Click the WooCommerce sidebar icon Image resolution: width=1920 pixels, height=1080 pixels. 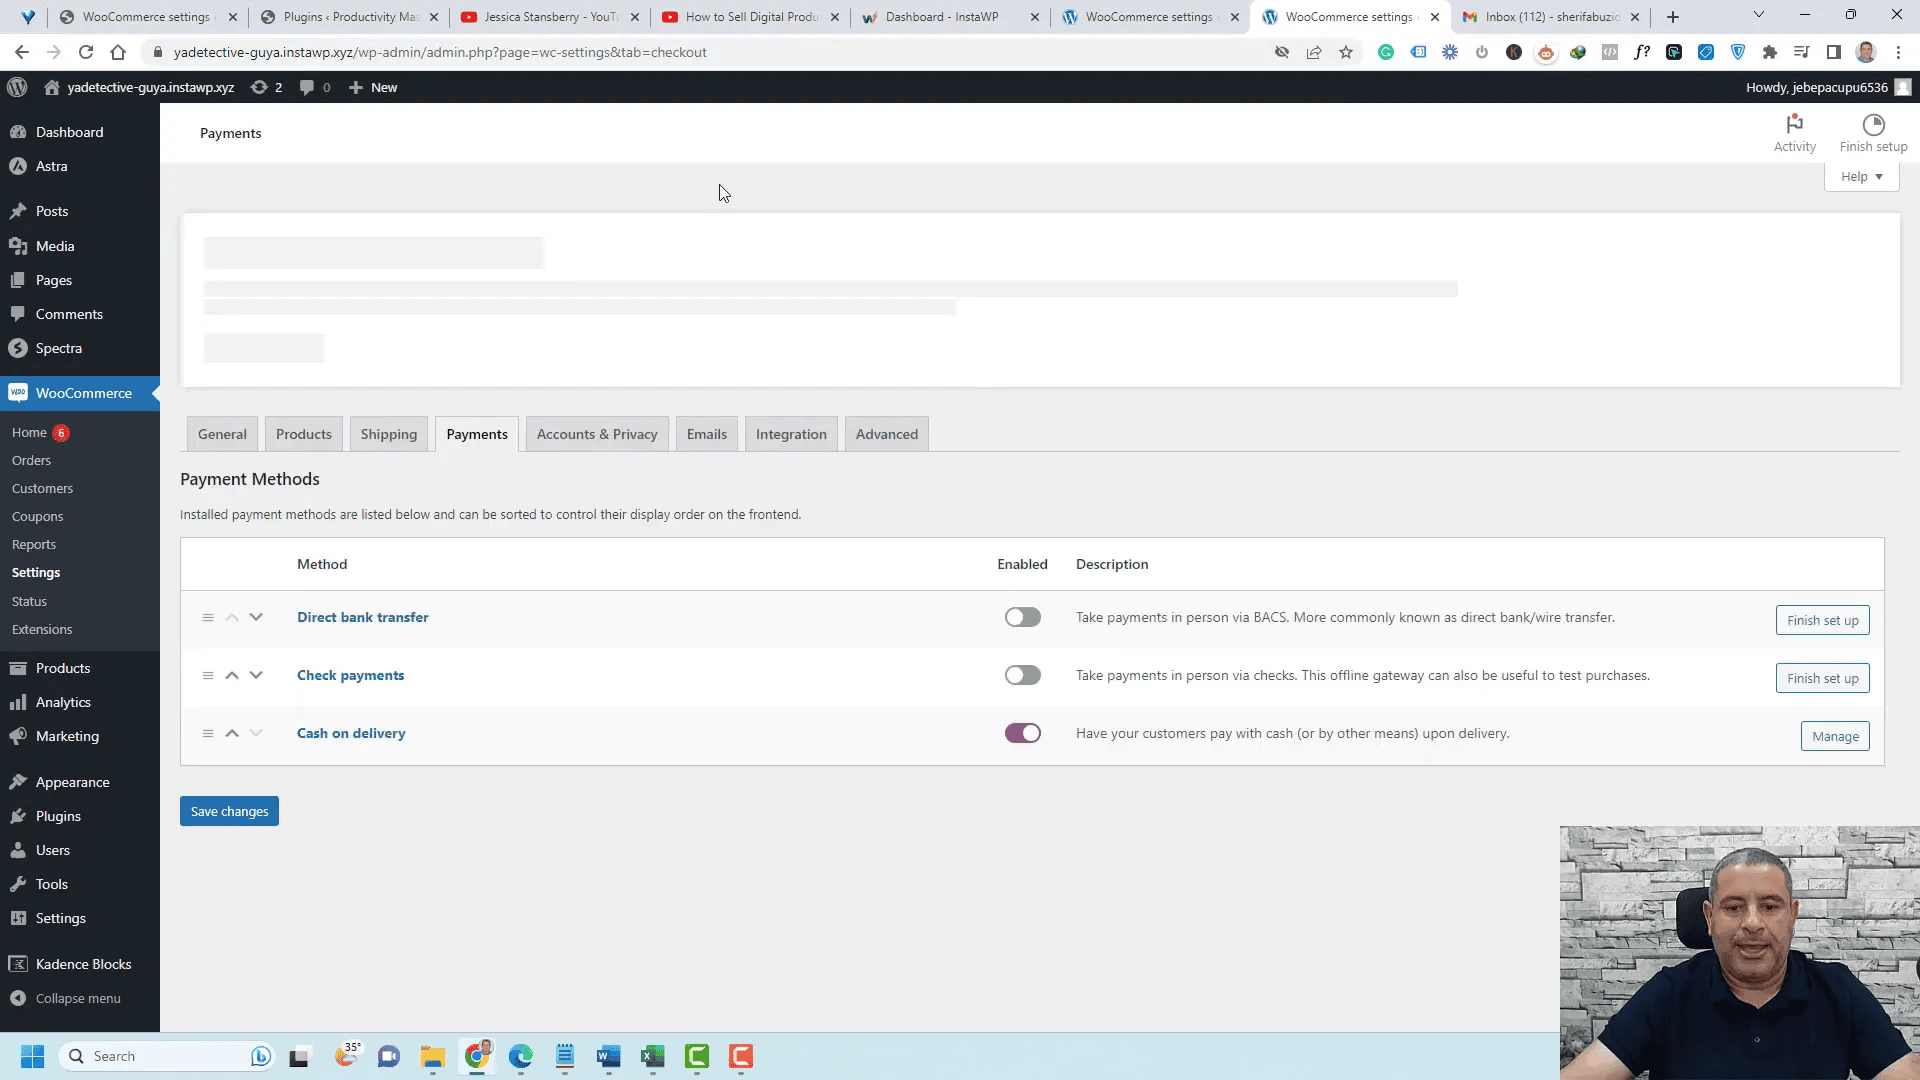coord(16,393)
